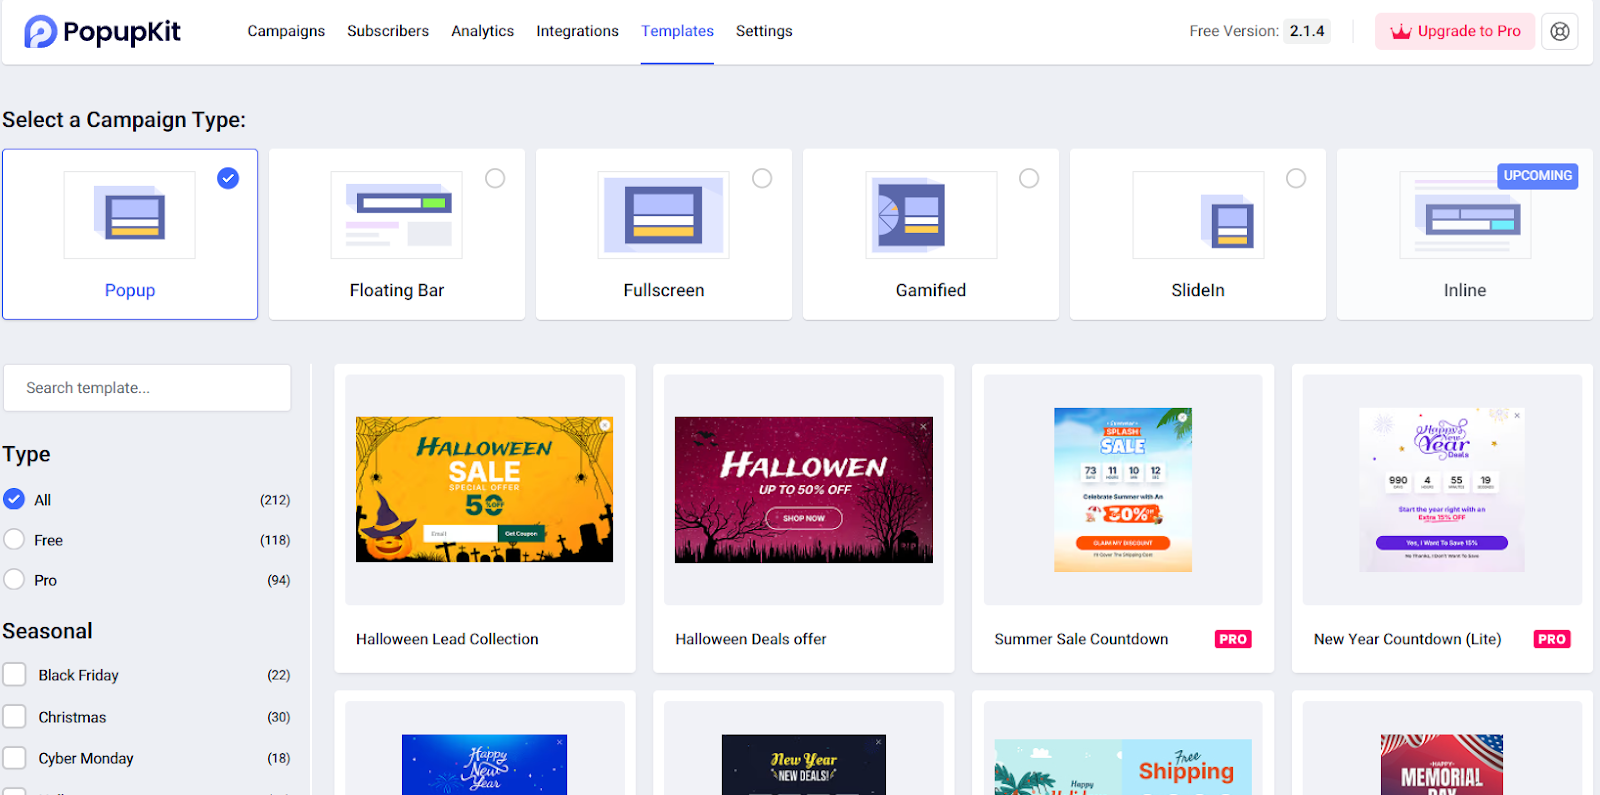Open the support help icon
The image size is (1600, 795).
click(x=1559, y=31)
